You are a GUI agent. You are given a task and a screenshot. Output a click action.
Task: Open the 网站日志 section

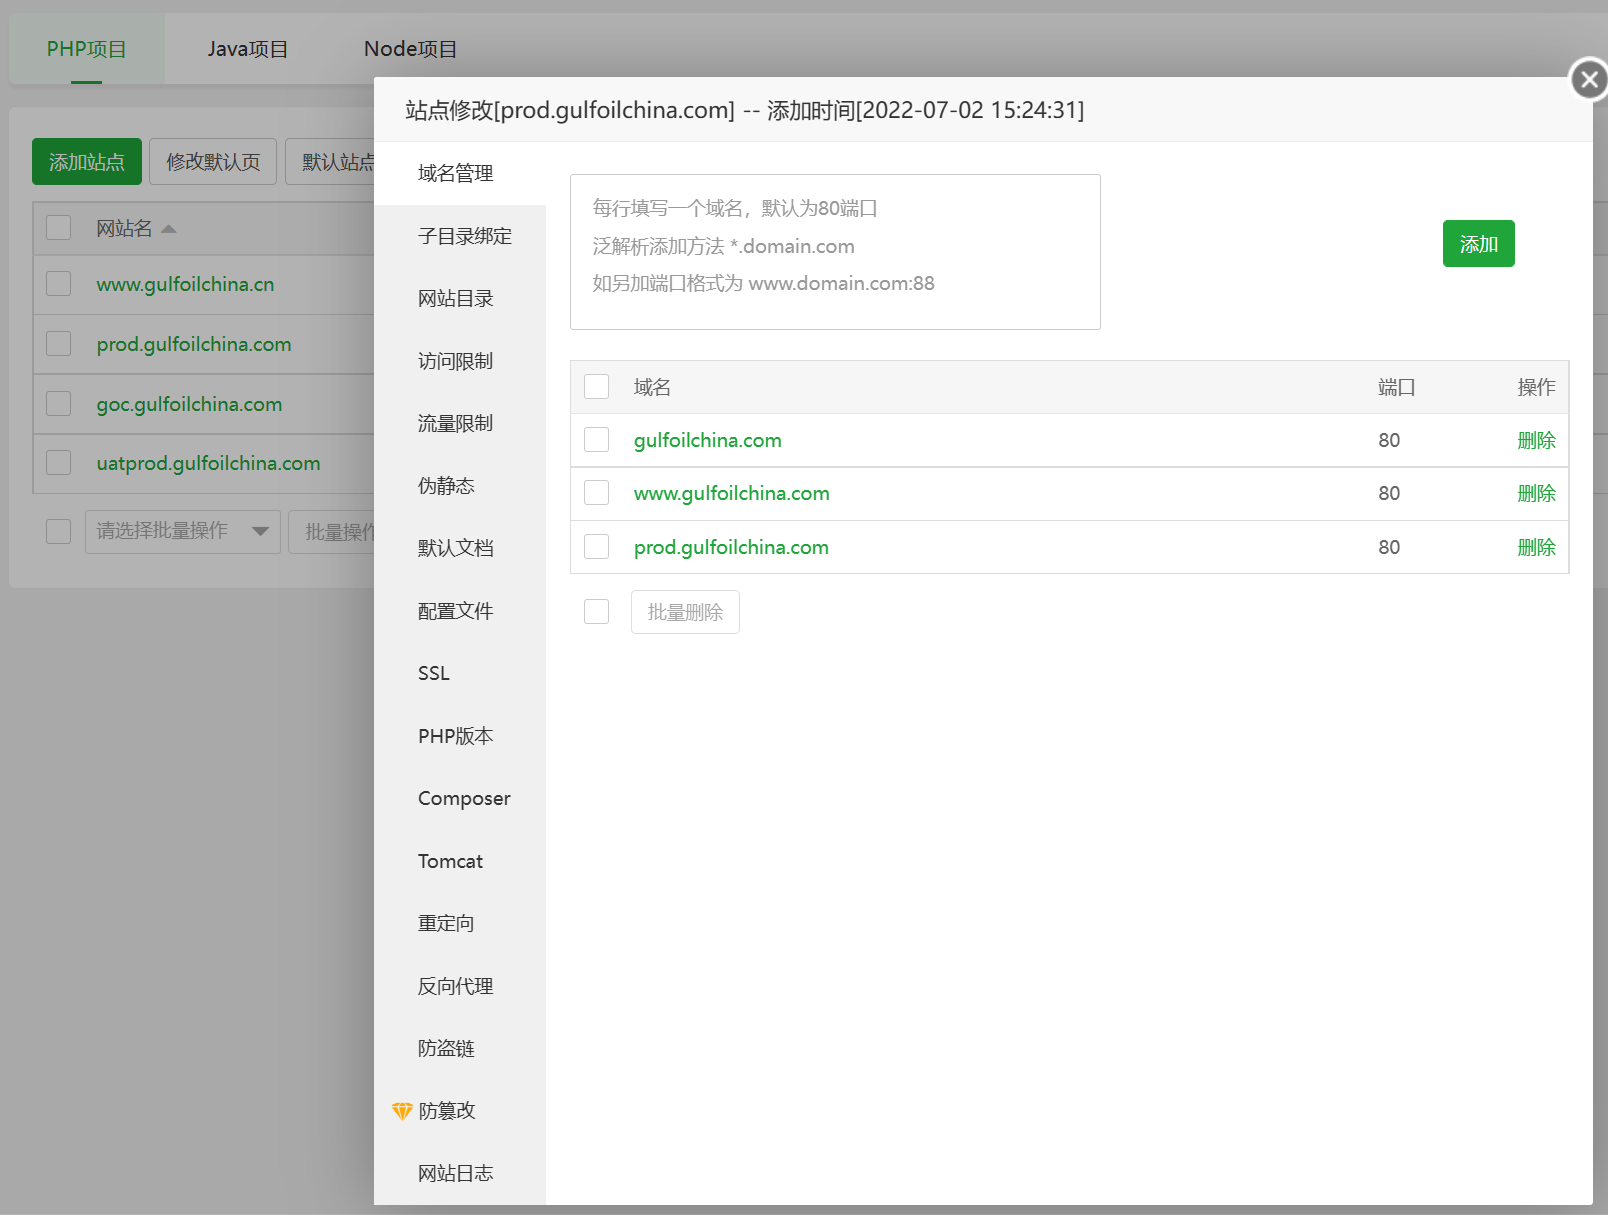click(460, 1173)
